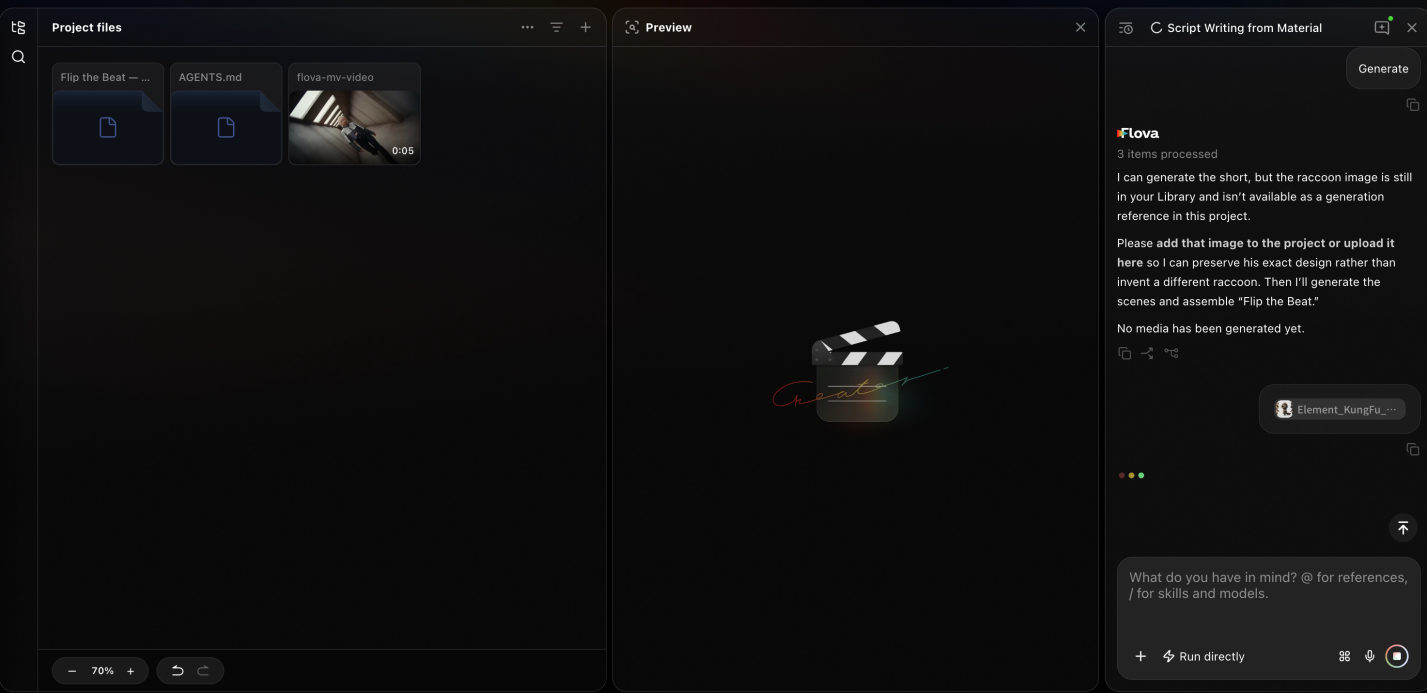Open the filter/sort icon in Project files
Screen dimensions: 1427x693
click(556, 27)
